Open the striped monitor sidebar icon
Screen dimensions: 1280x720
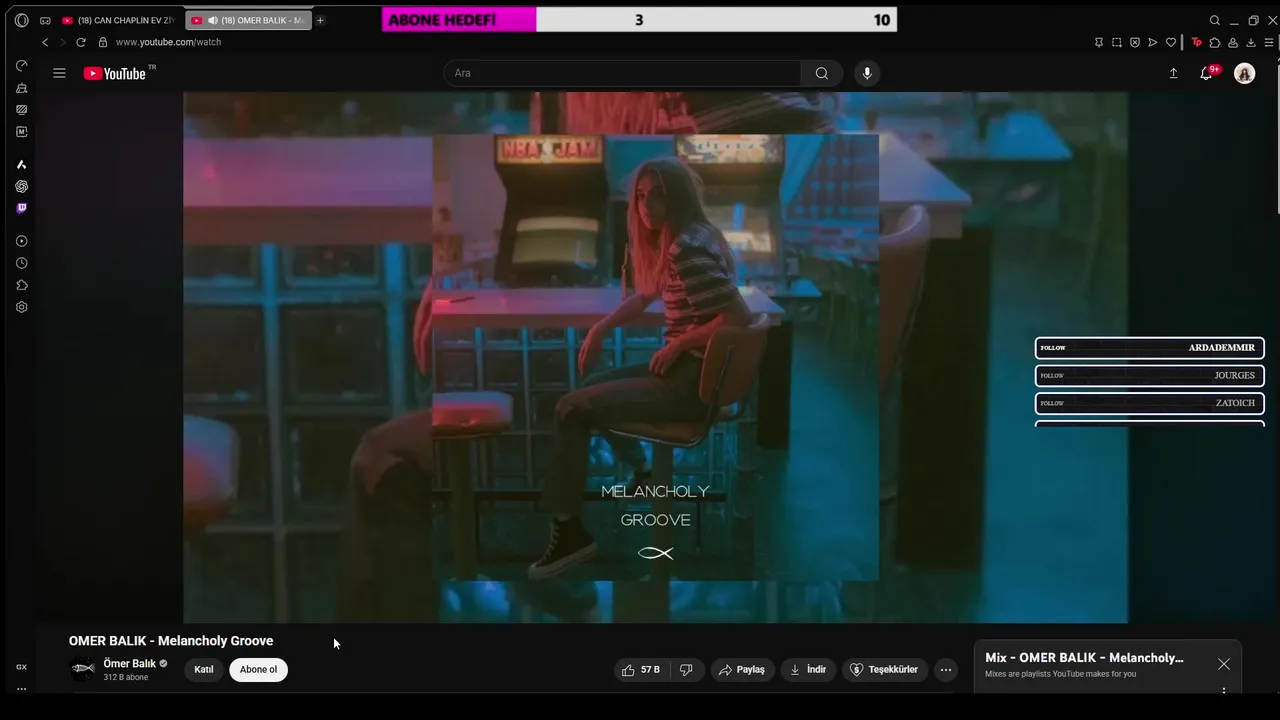coord(21,110)
